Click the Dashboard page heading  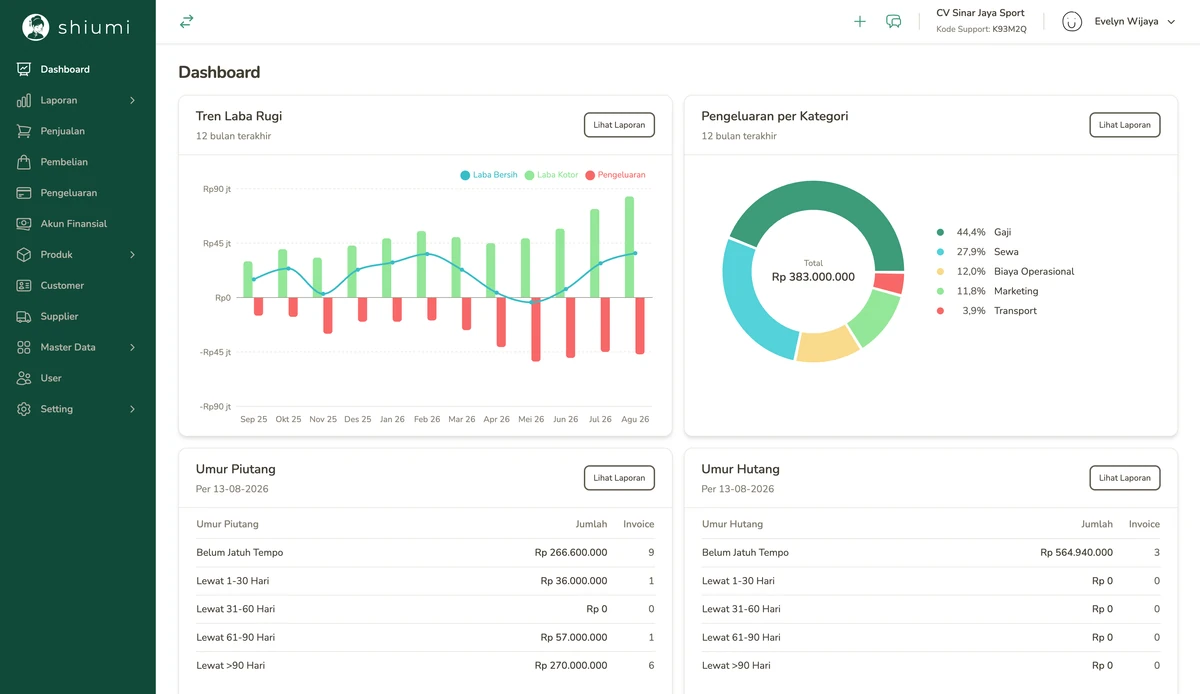coord(219,72)
